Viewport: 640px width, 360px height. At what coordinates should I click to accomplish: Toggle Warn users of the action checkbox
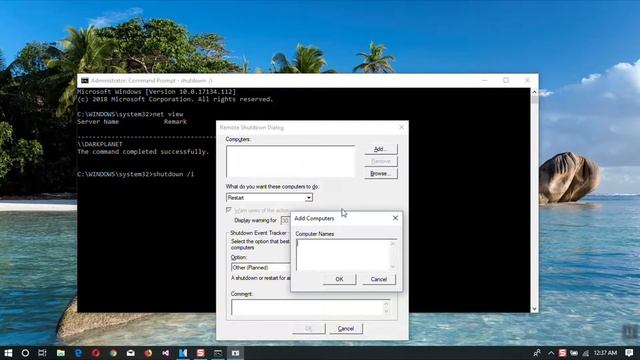click(229, 210)
